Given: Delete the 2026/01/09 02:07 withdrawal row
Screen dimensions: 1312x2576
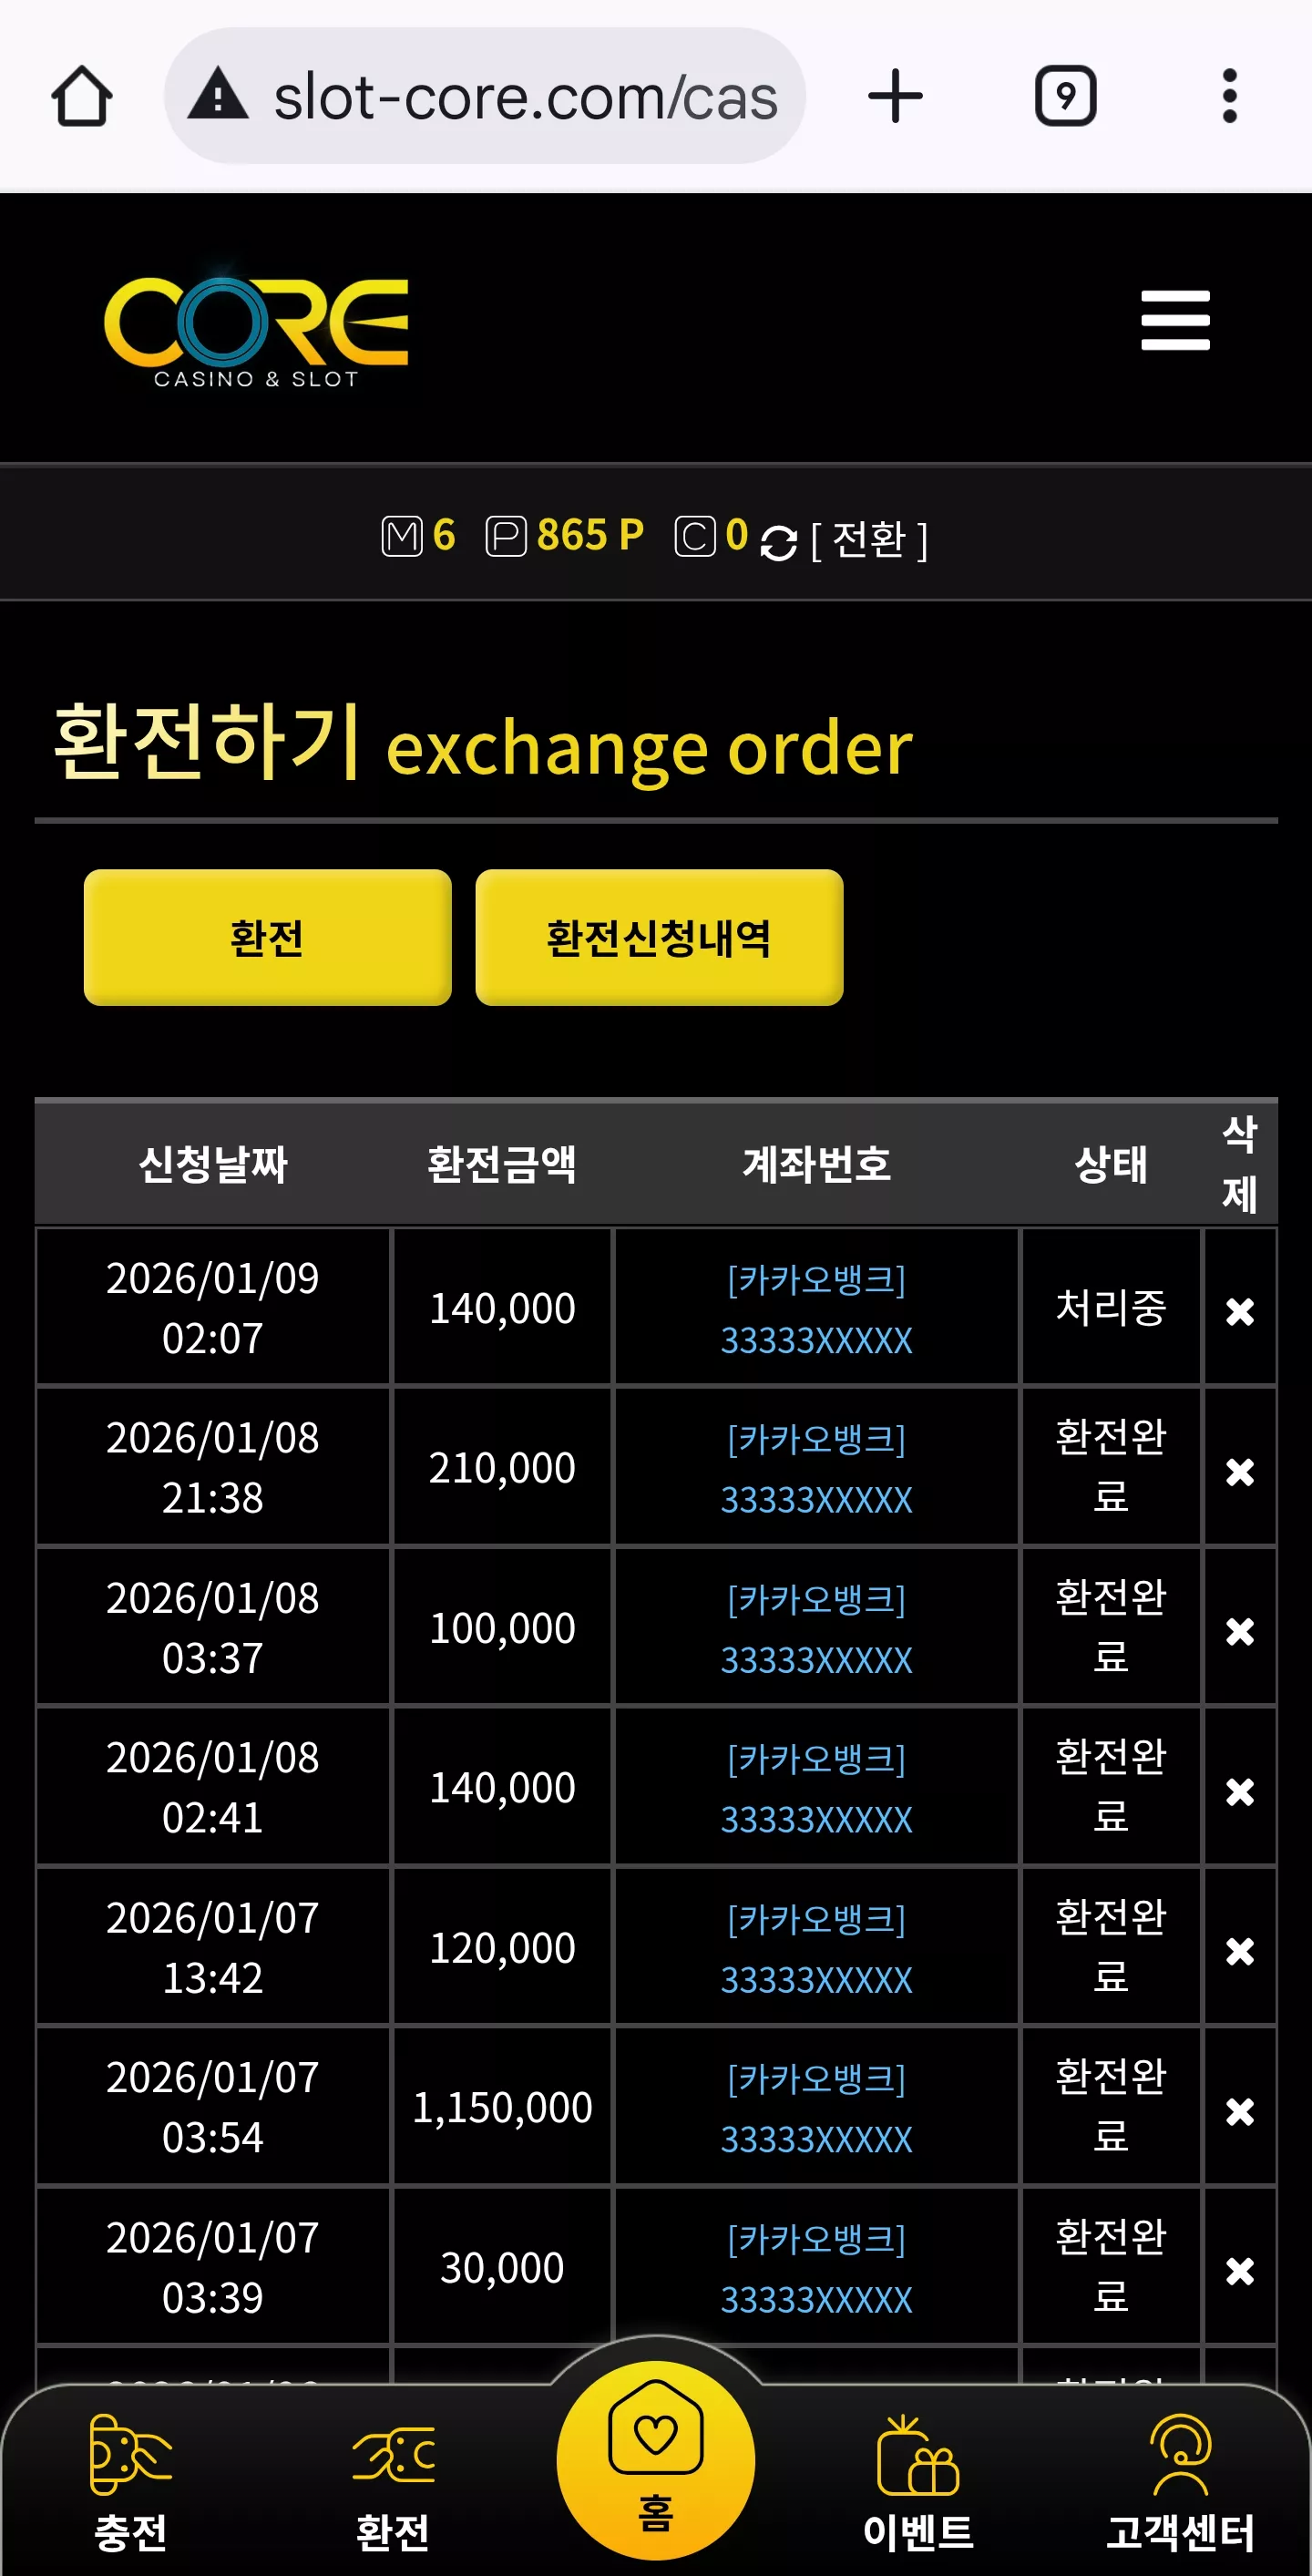Looking at the screenshot, I should pyautogui.click(x=1240, y=1311).
